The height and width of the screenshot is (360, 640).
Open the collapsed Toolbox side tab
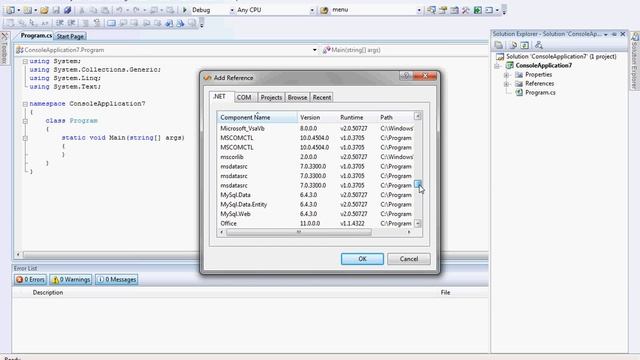click(x=4, y=48)
